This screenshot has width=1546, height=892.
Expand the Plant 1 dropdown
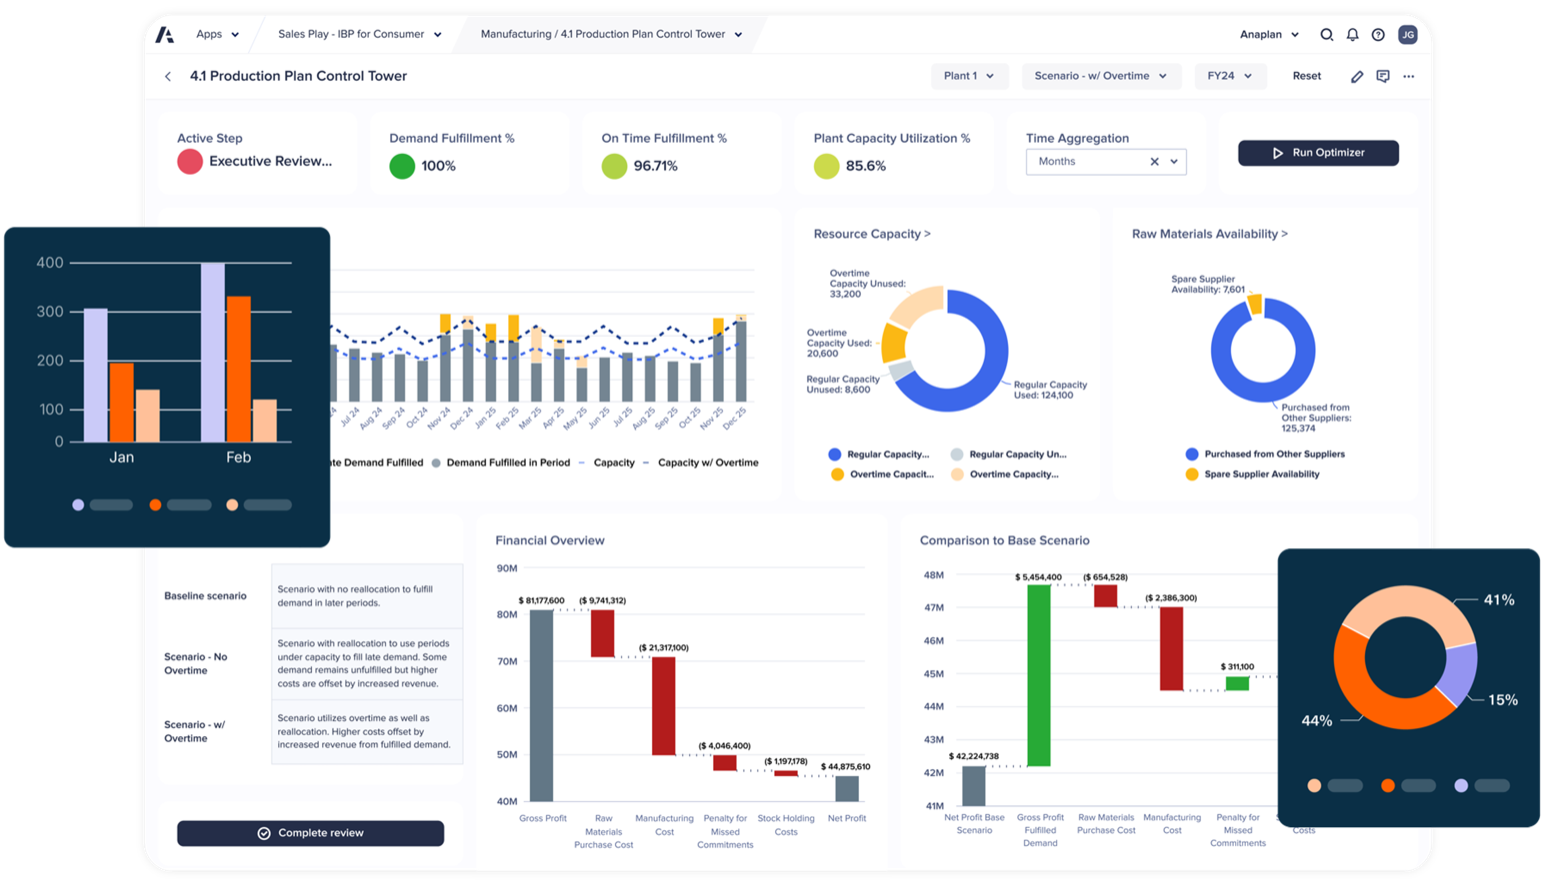(x=969, y=76)
